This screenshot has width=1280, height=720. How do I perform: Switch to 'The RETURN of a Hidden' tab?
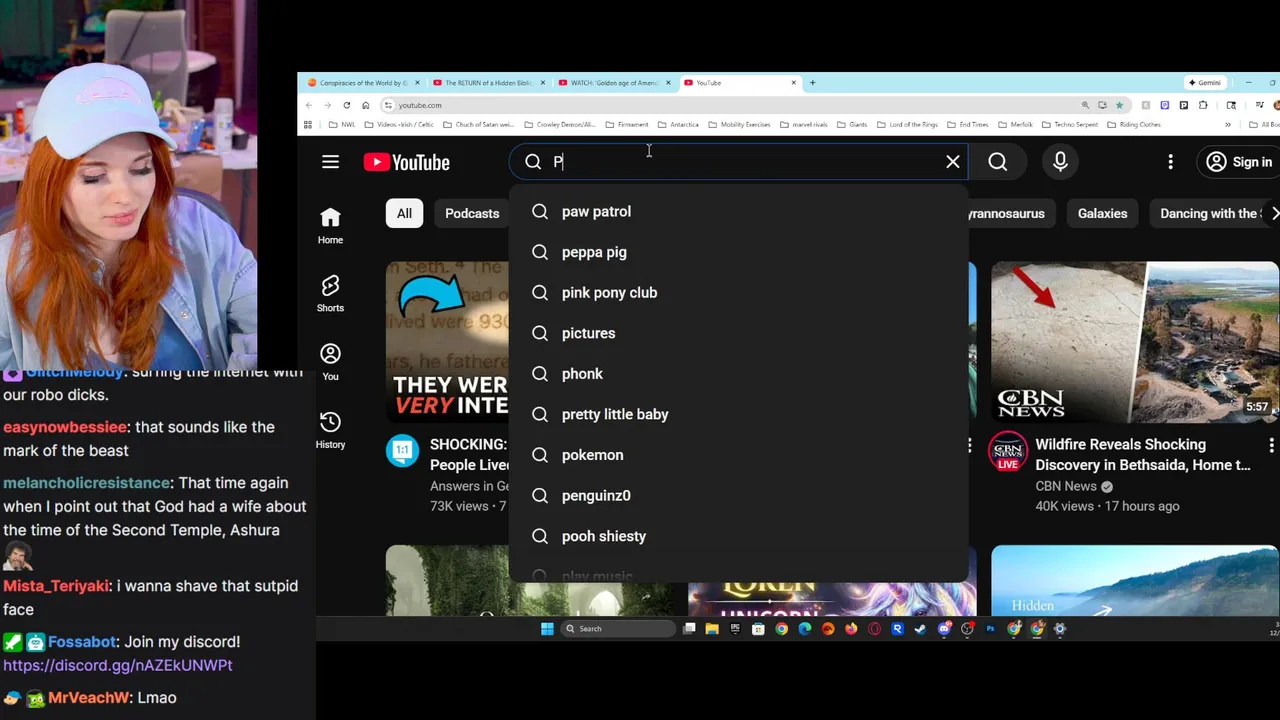tap(488, 83)
